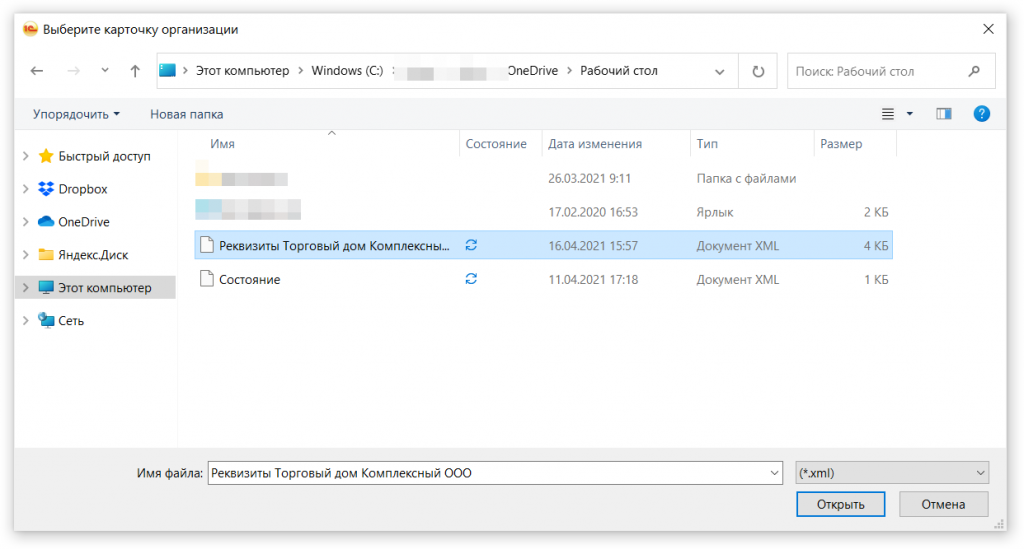Click the view layout icon
This screenshot has width=1024, height=549.
pos(887,114)
